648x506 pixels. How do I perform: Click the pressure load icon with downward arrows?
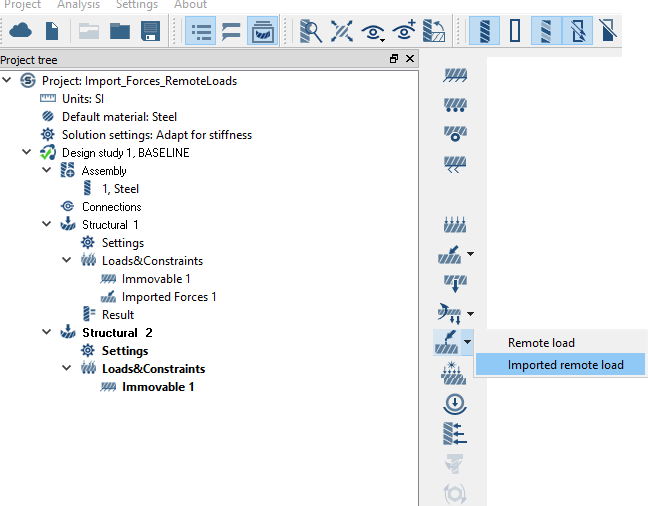pyautogui.click(x=455, y=226)
